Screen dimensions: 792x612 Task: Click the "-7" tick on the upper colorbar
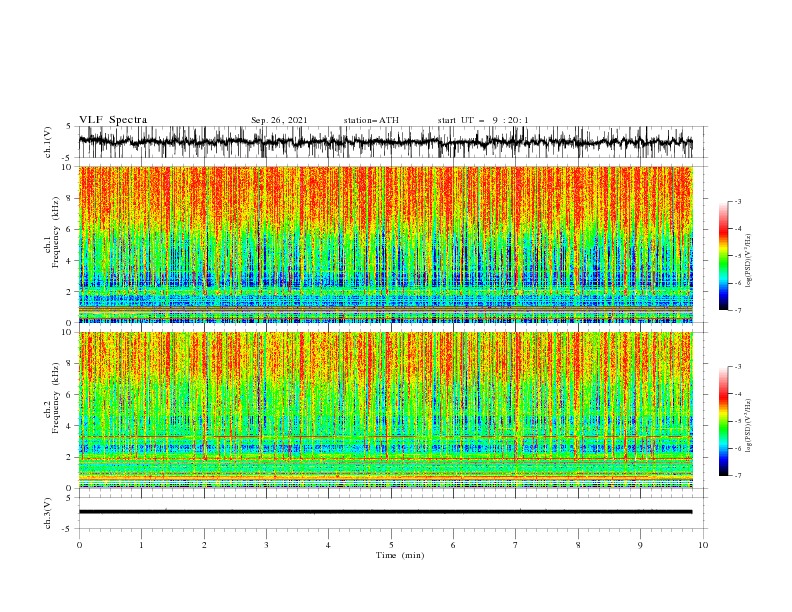[x=737, y=310]
